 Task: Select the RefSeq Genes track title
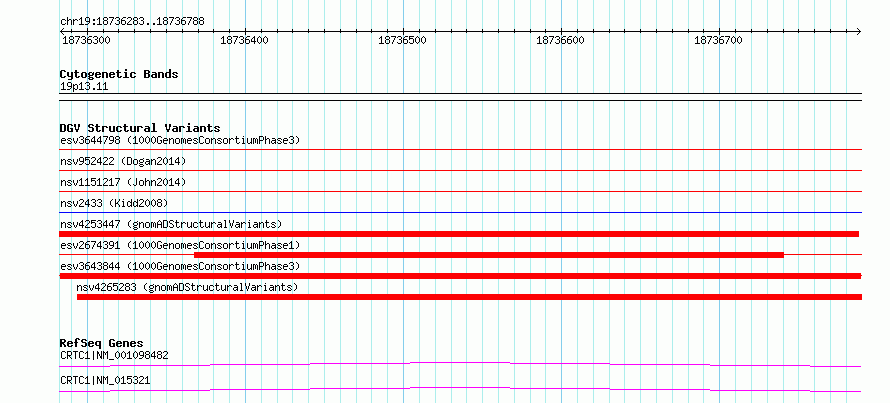tap(102, 343)
